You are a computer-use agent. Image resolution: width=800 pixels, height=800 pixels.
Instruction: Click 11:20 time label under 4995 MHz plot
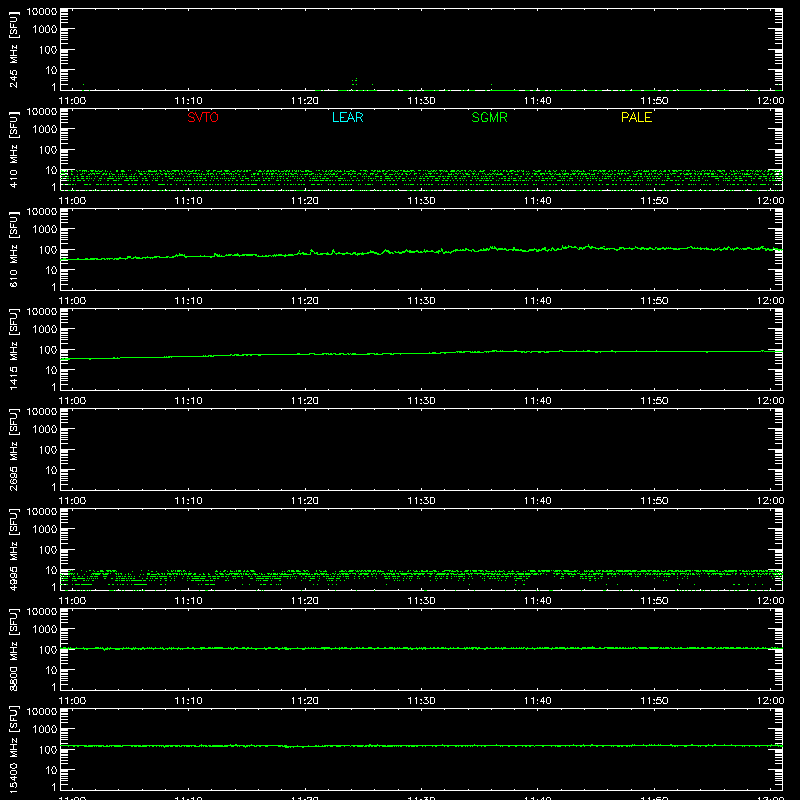[305, 601]
